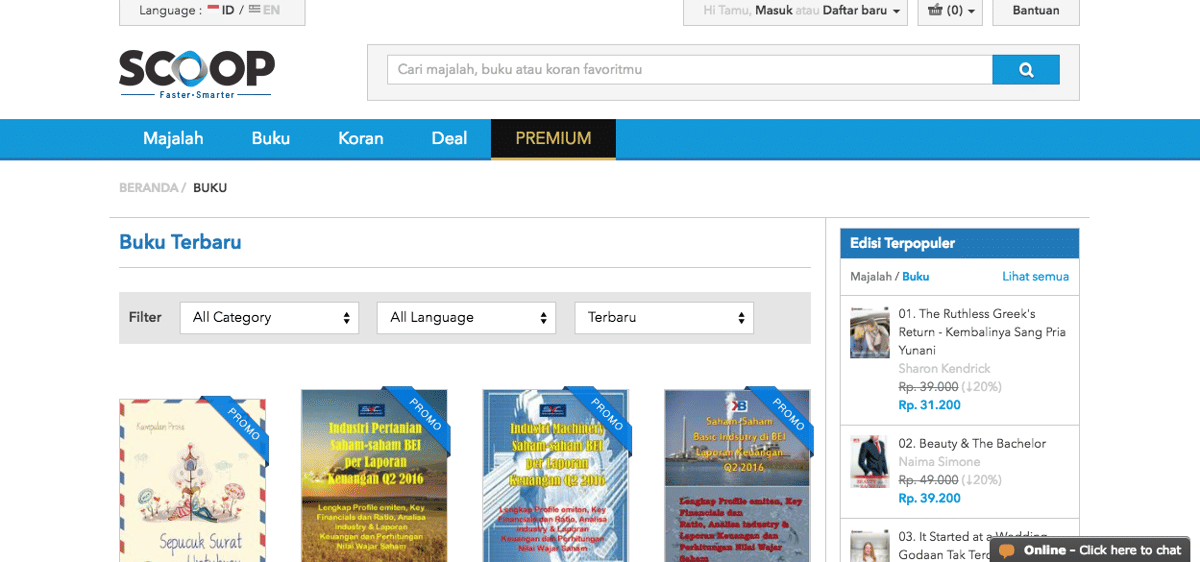The width and height of the screenshot is (1200, 562).
Task: Go to BERANDA breadcrumb link
Action: tap(148, 188)
